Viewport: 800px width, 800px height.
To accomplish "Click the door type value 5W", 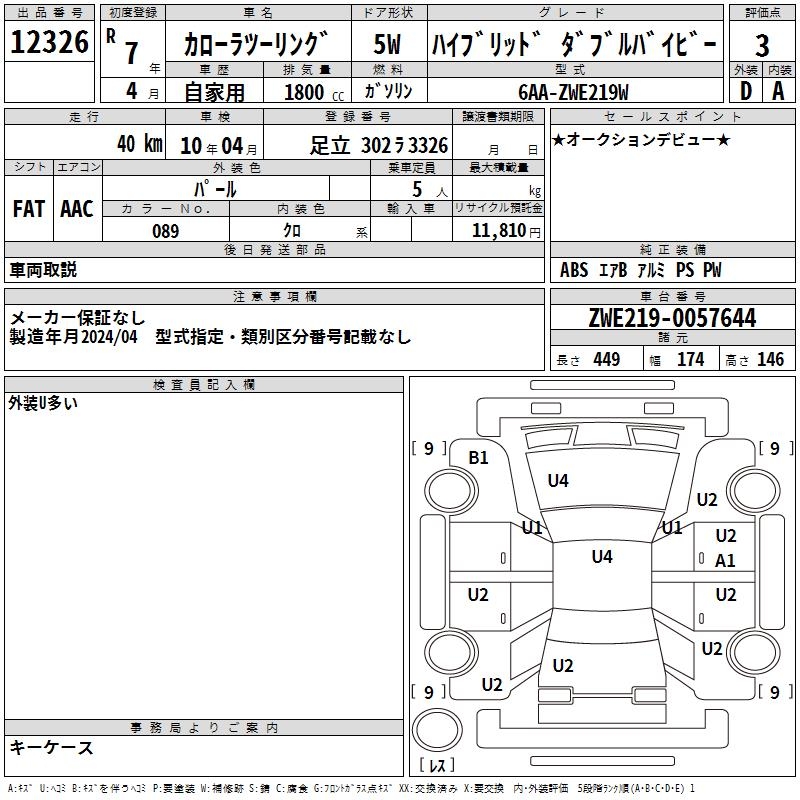I will pos(387,44).
